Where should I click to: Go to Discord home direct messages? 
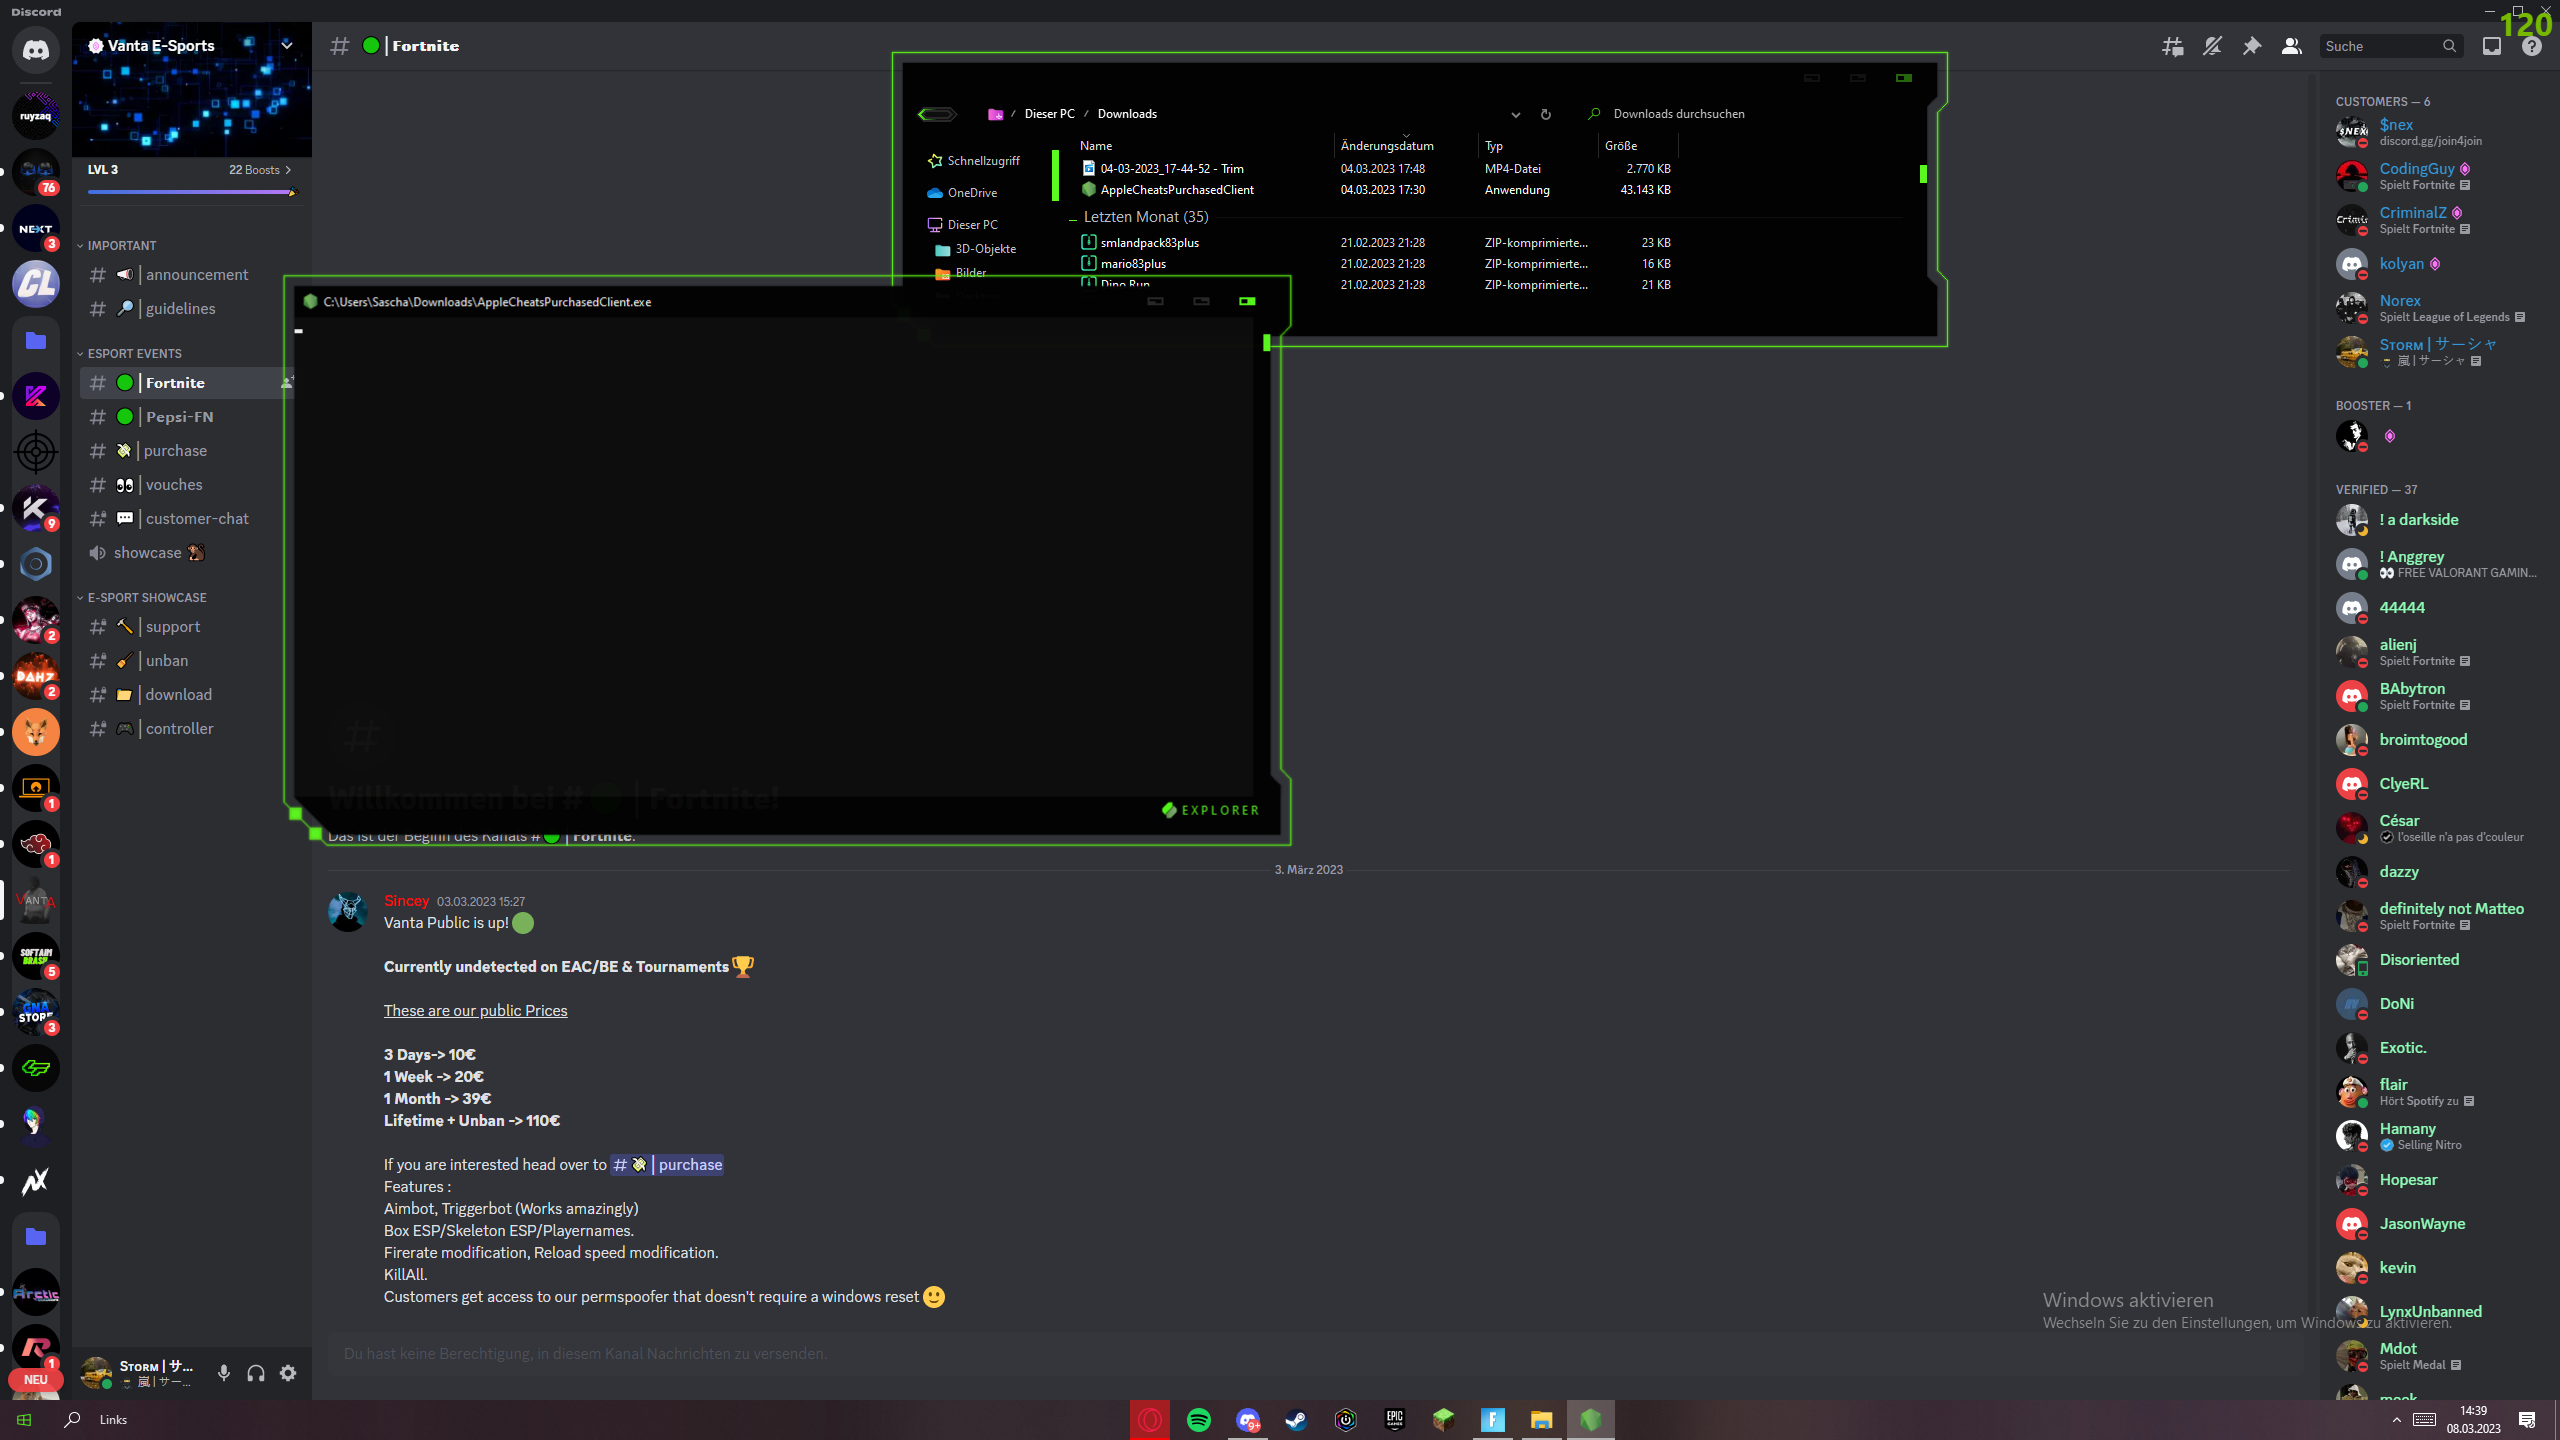point(36,50)
